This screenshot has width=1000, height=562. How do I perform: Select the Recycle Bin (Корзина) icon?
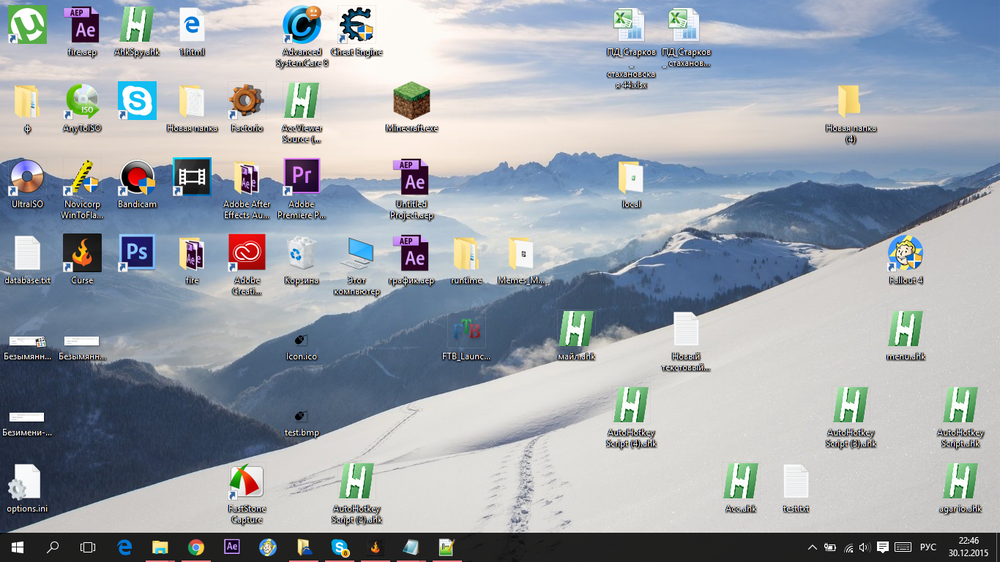(x=301, y=253)
